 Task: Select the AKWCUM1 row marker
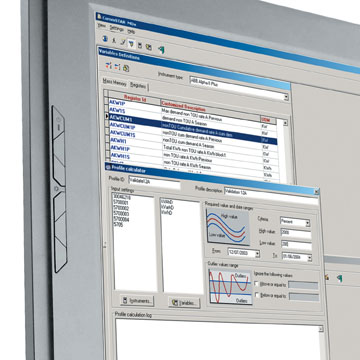(x=107, y=116)
